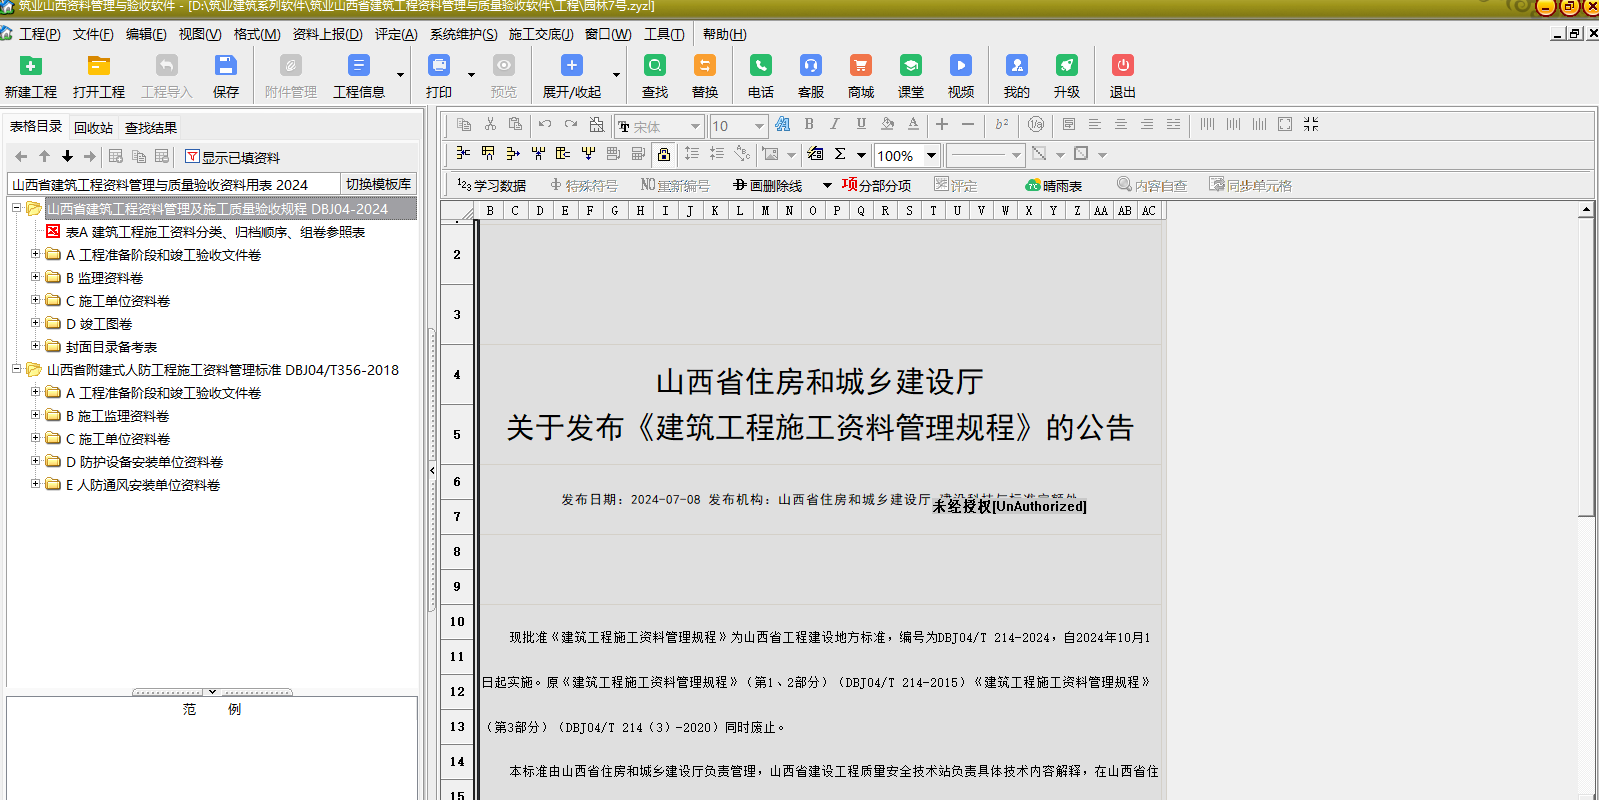Collapse the 山西省附建式人防工程 tree node
The image size is (1599, 800).
[x=17, y=369]
